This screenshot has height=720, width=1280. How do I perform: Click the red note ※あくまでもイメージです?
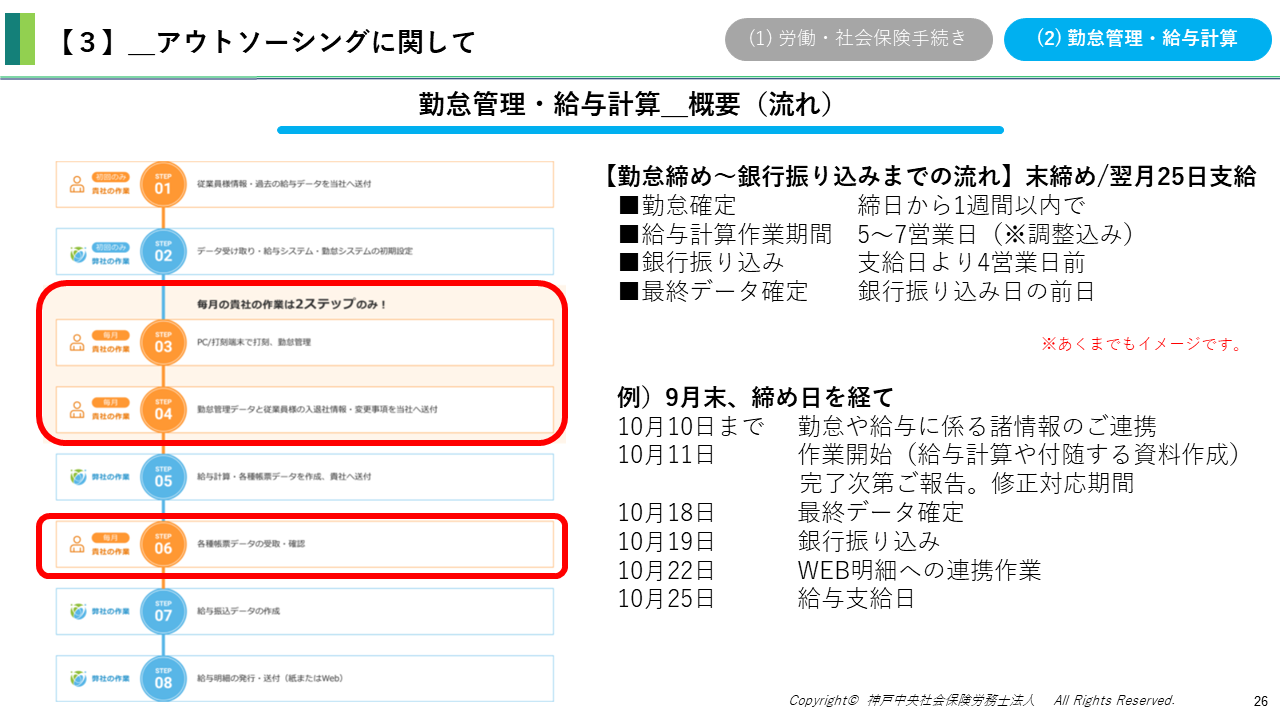click(x=1142, y=344)
